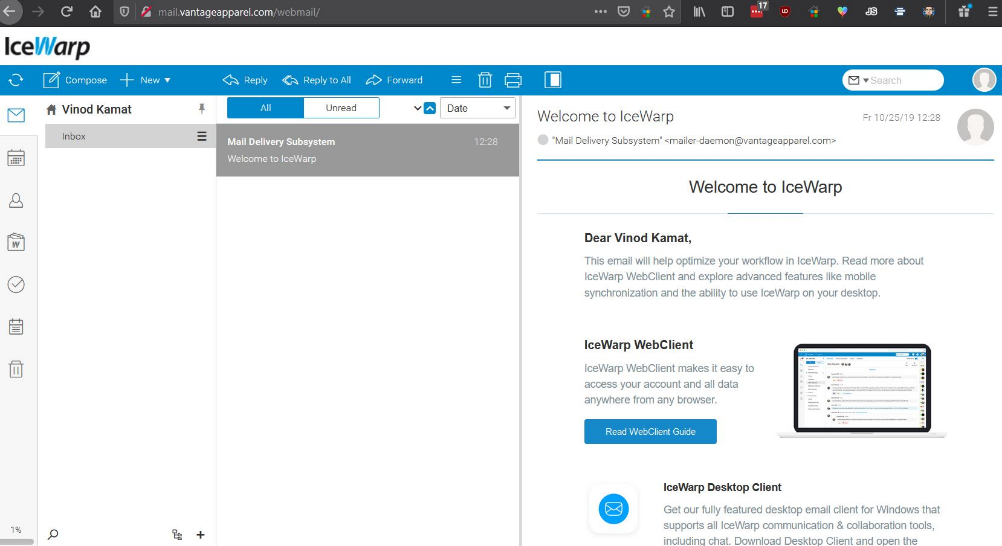Show All messages tab

click(x=265, y=107)
